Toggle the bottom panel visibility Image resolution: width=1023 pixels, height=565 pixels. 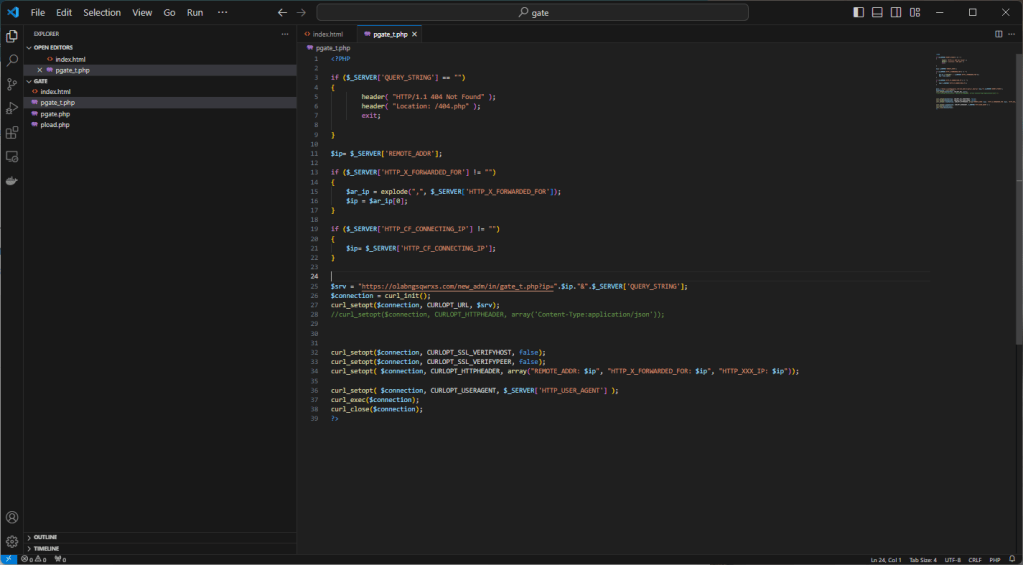pyautogui.click(x=877, y=12)
